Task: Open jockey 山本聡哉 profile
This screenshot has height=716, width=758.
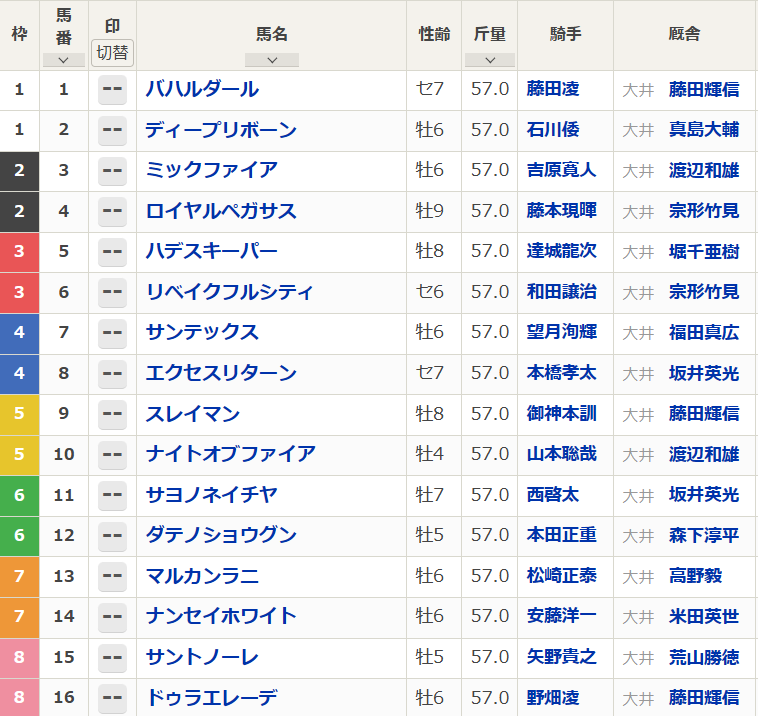Action: (x=562, y=454)
